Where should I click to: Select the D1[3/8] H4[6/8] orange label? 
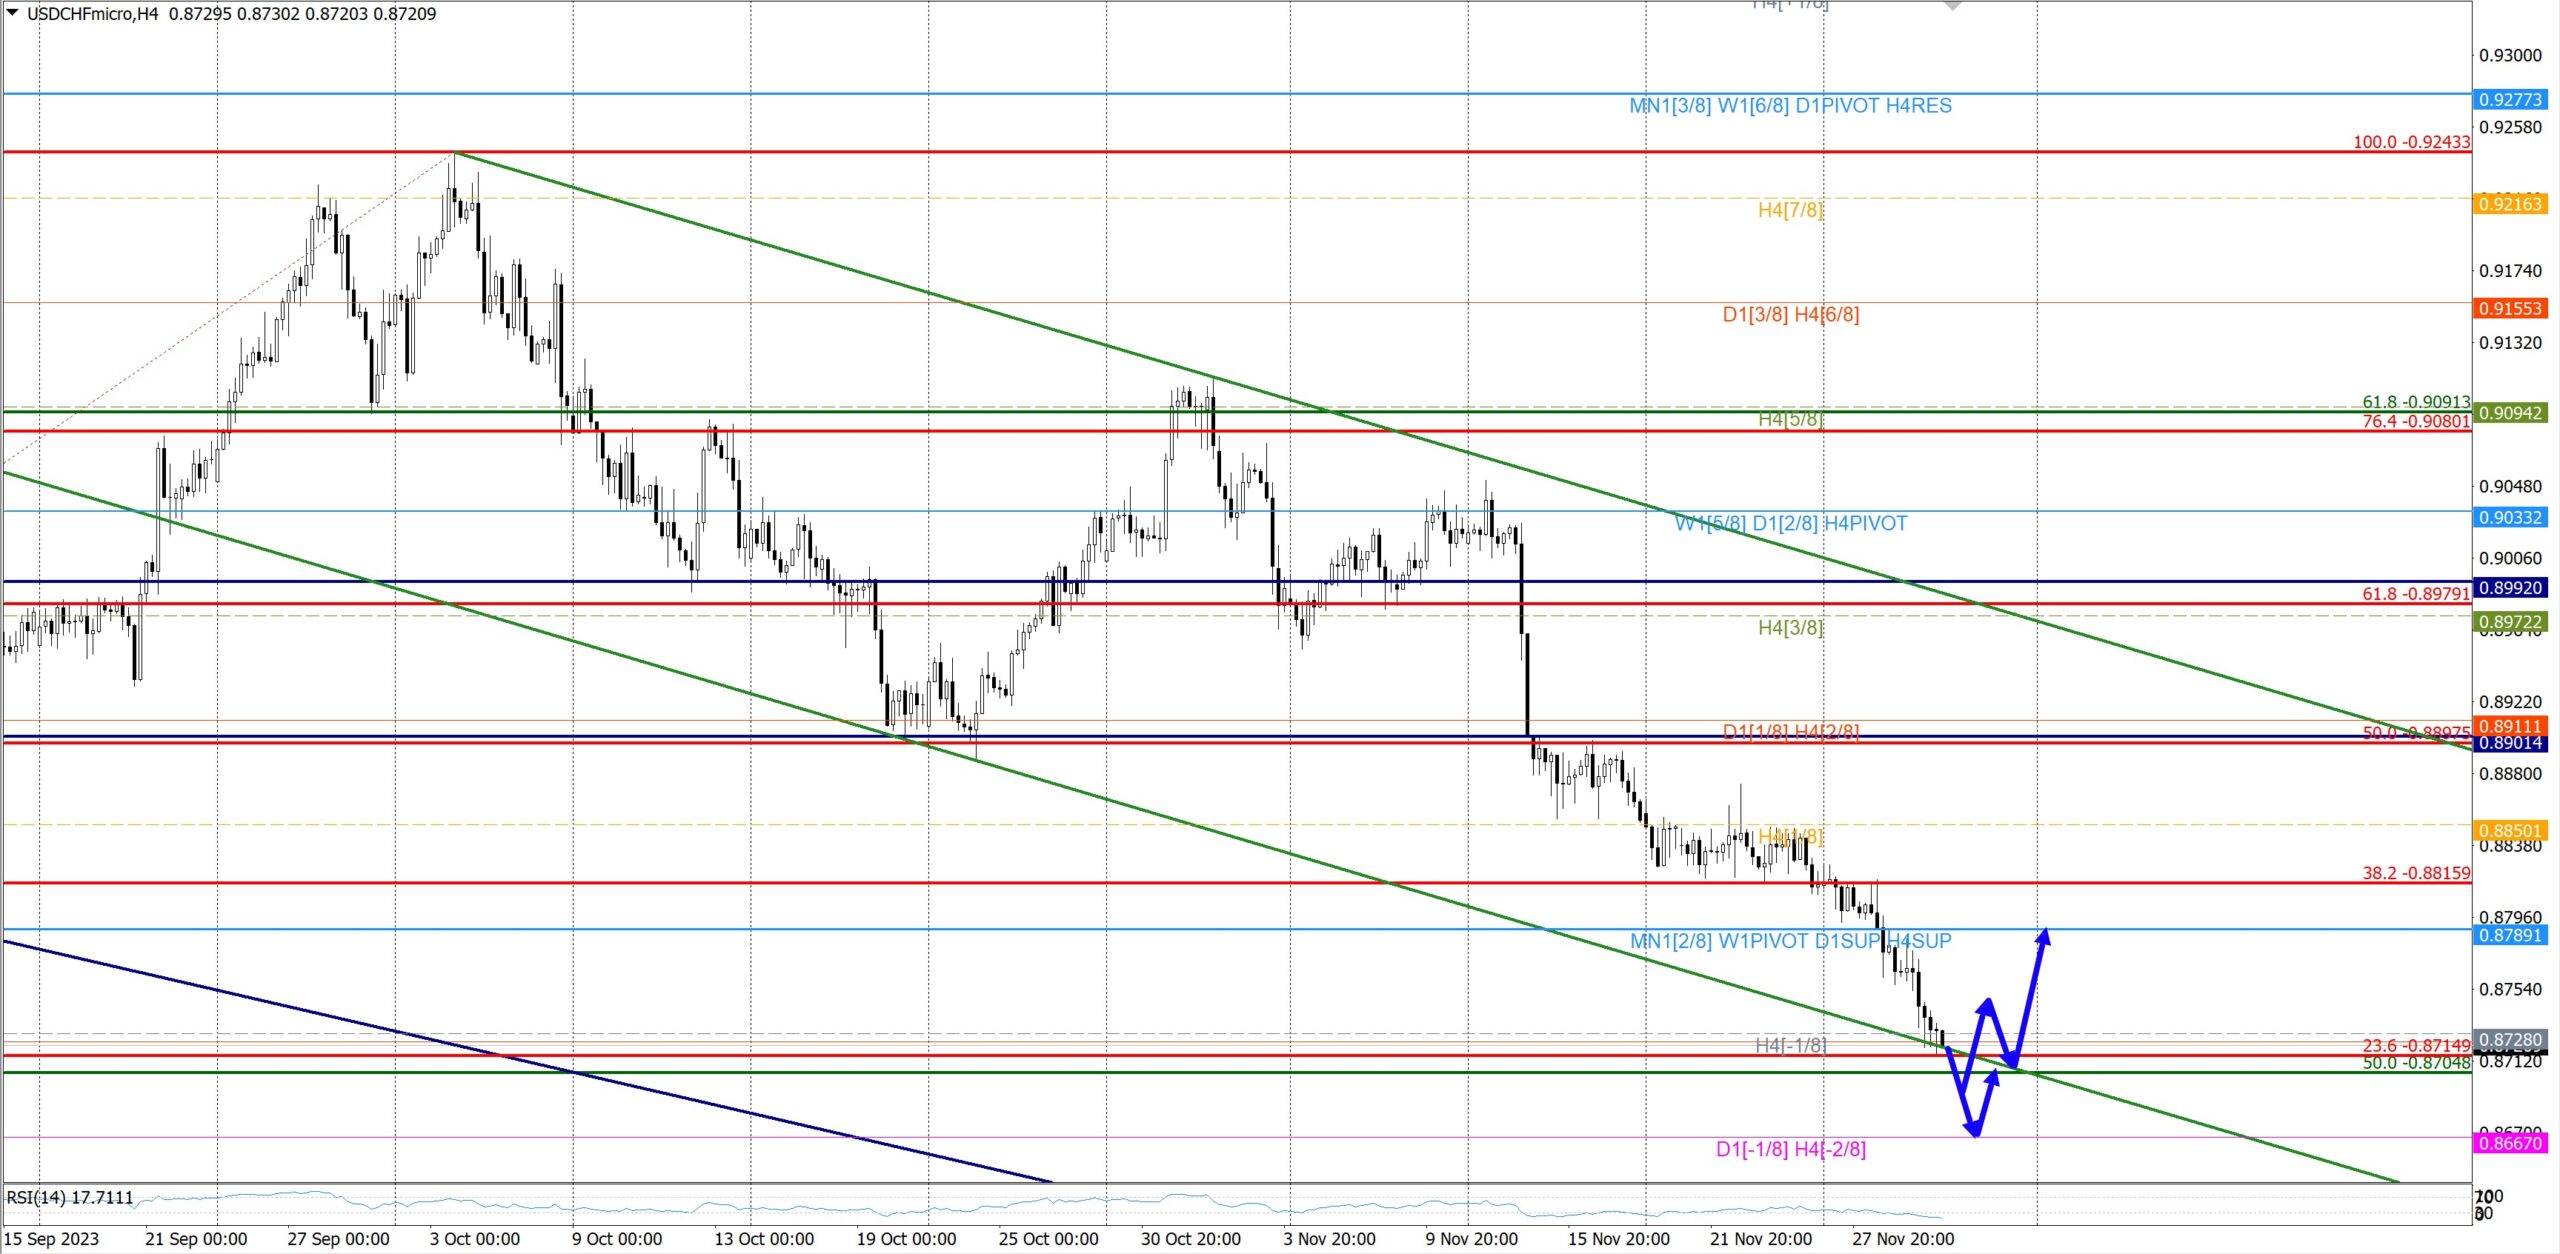click(x=1790, y=315)
